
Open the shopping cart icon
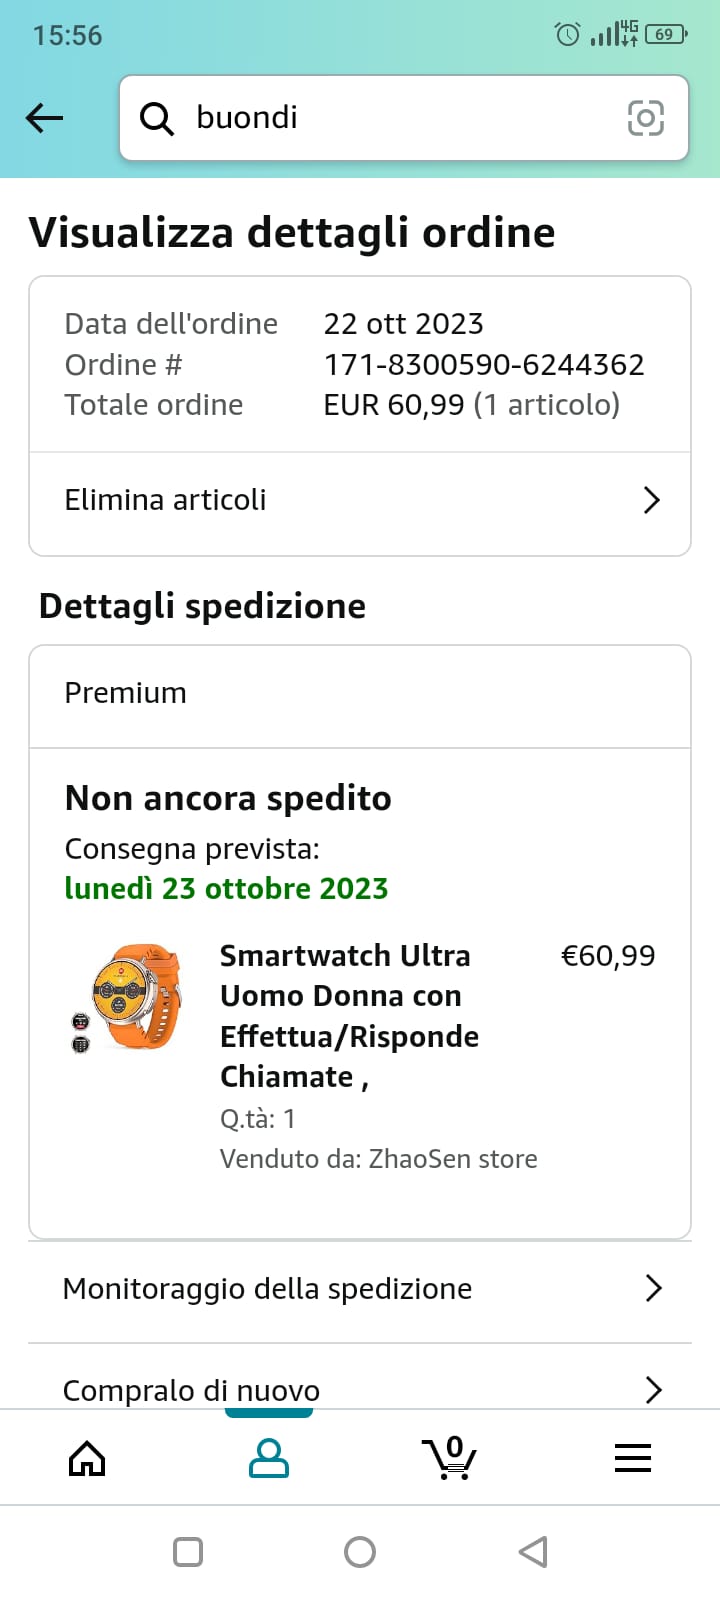pos(450,1458)
